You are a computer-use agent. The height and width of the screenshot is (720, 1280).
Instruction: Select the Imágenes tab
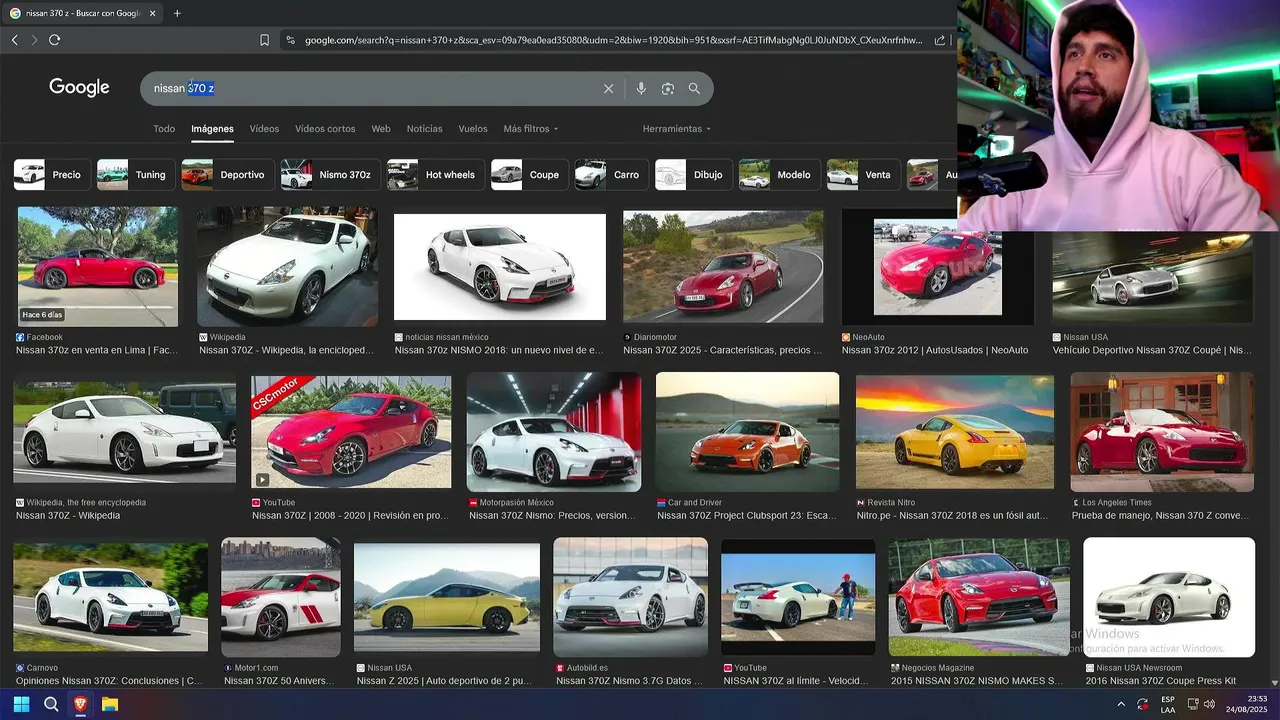point(212,129)
